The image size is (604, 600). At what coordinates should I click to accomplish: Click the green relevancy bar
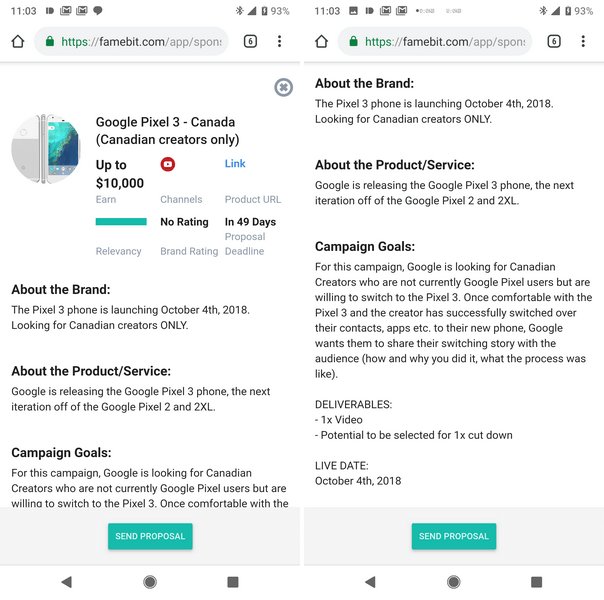(121, 222)
